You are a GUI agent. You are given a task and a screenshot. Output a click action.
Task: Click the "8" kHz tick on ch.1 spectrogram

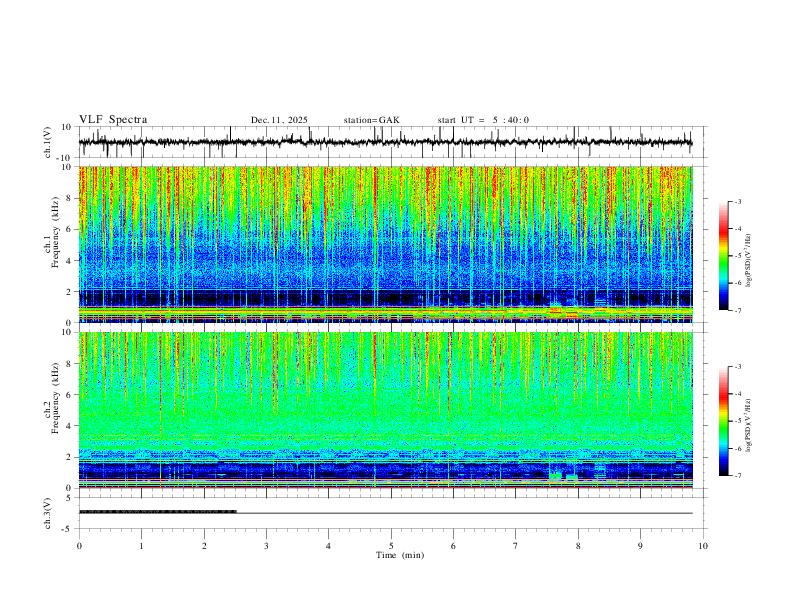pyautogui.click(x=69, y=198)
